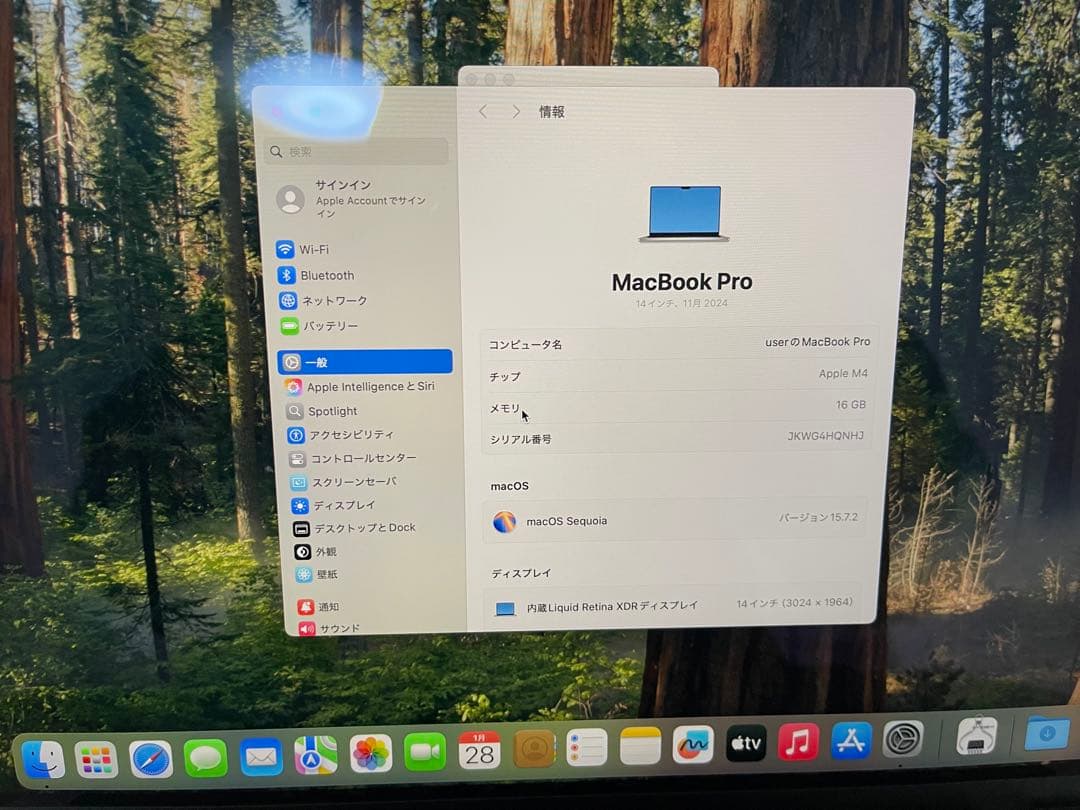Open ネットワーク settings via its globe icon

pos(290,300)
